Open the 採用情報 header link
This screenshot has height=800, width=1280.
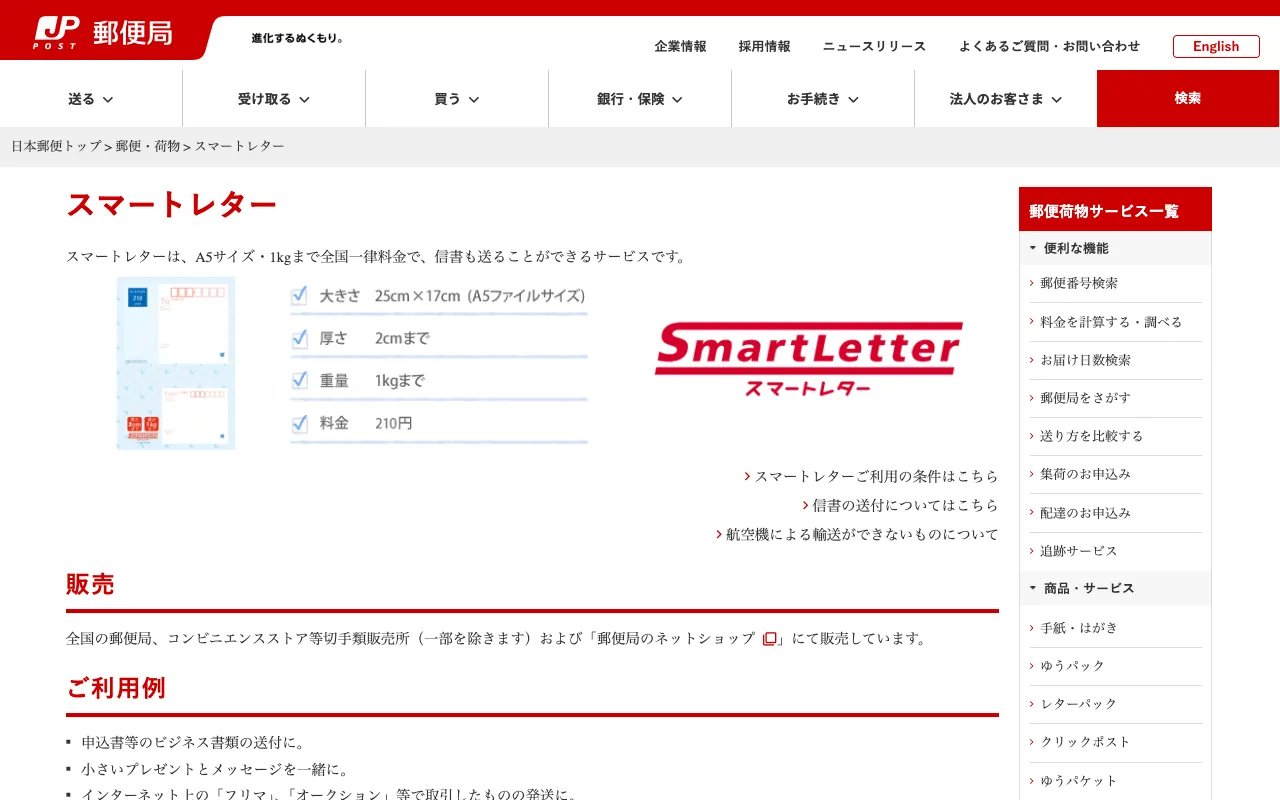click(x=764, y=46)
